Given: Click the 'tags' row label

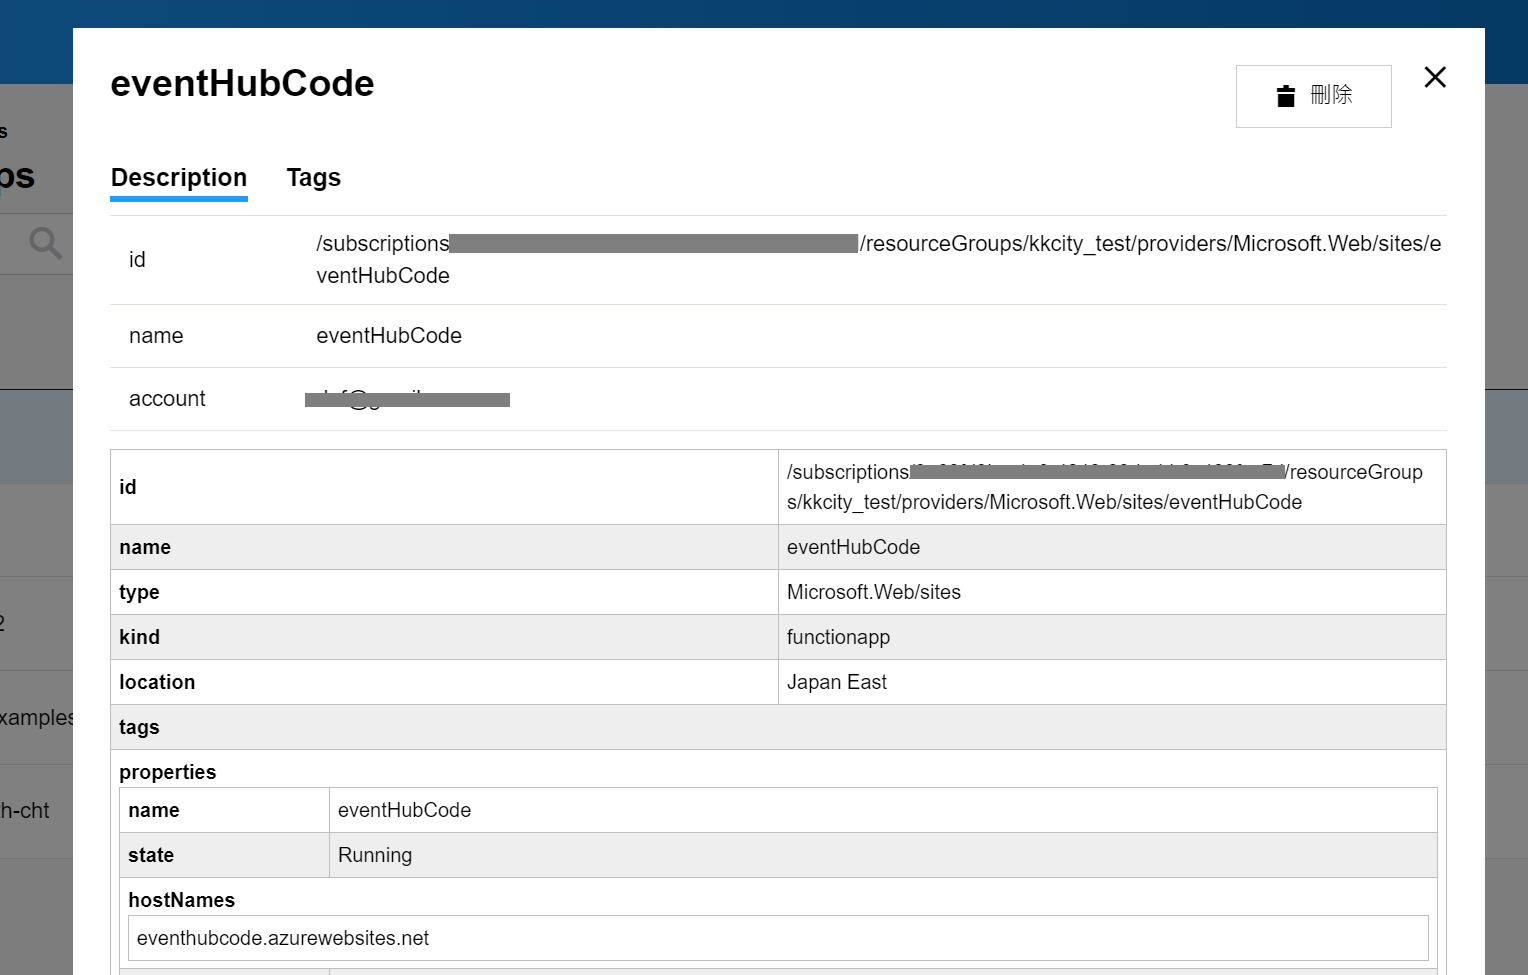Looking at the screenshot, I should (x=139, y=727).
